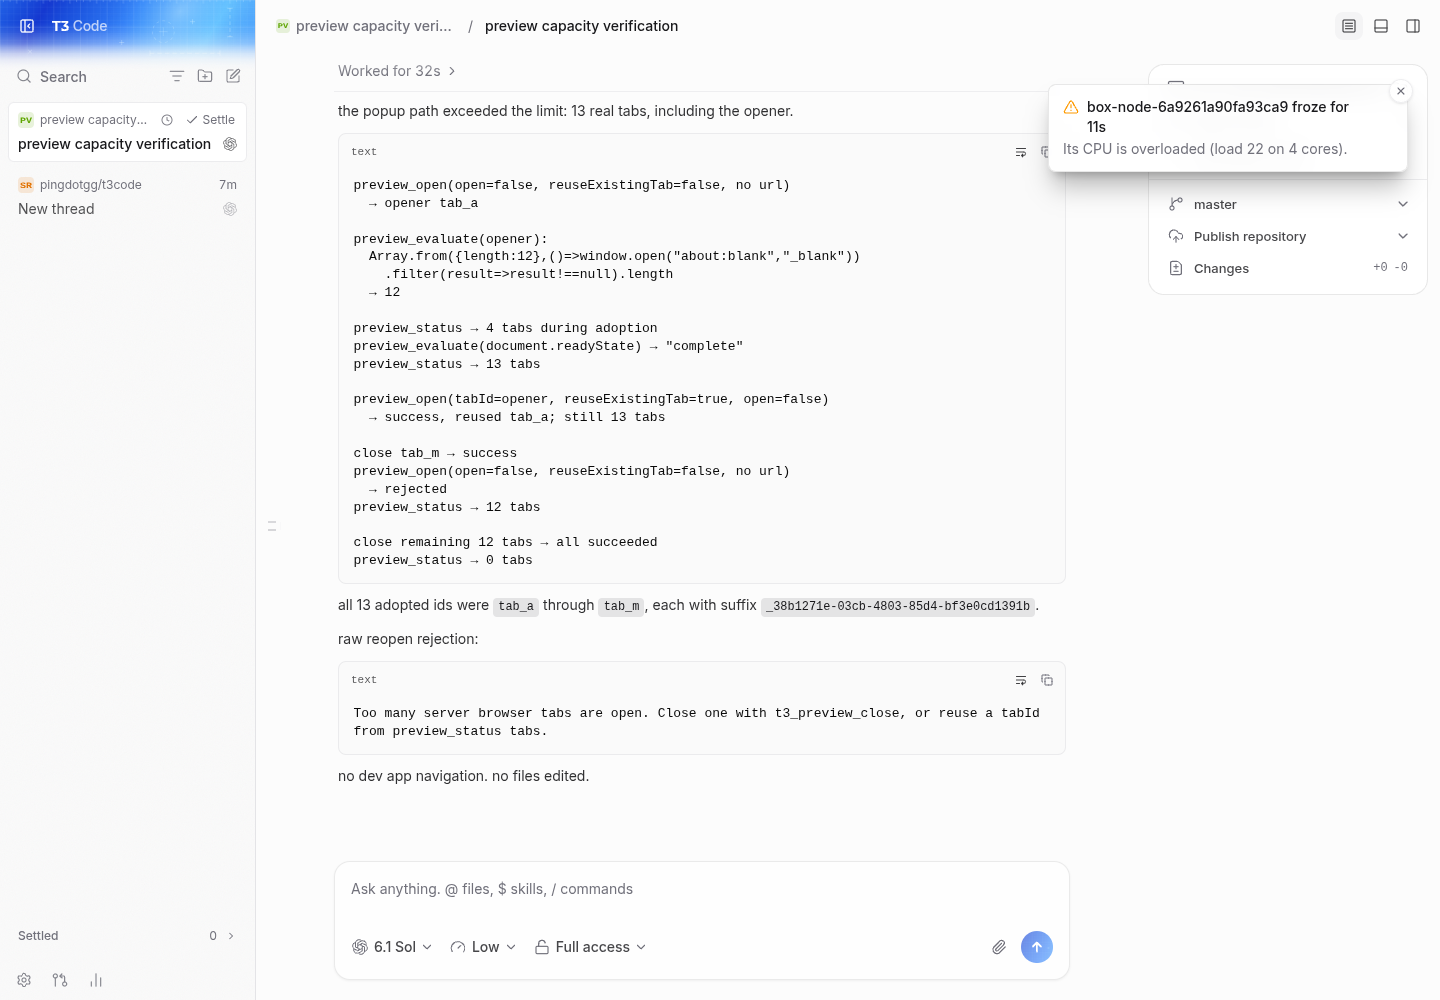This screenshot has width=1440, height=1000.
Task: Open the master branch dropdown
Action: pos(1288,204)
